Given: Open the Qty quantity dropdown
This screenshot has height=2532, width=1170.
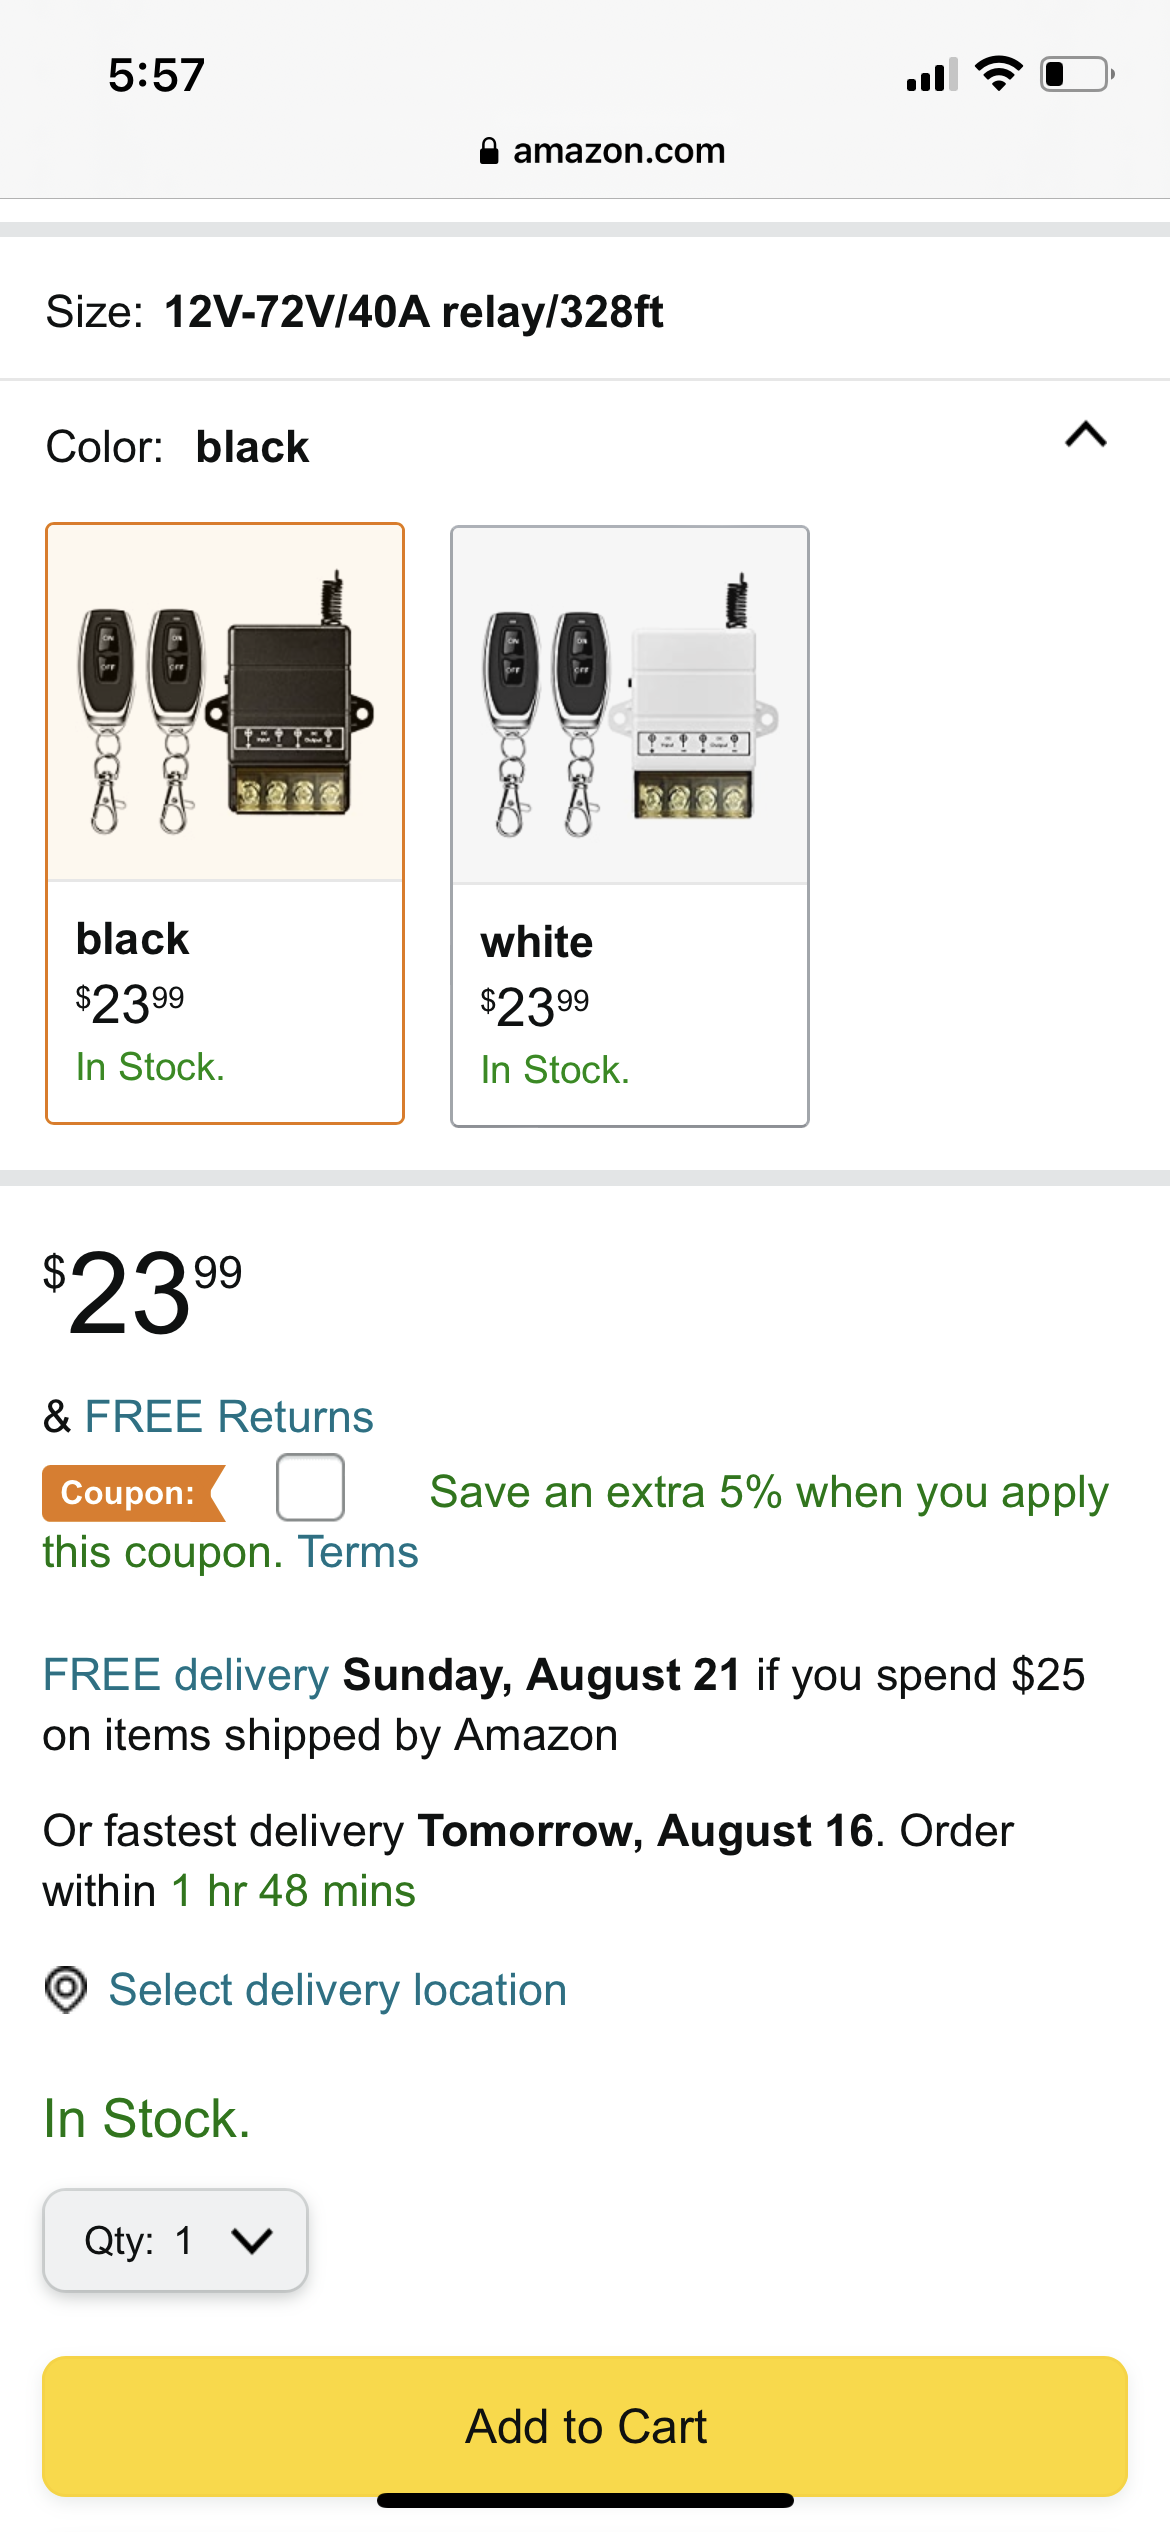Looking at the screenshot, I should [x=175, y=2240].
